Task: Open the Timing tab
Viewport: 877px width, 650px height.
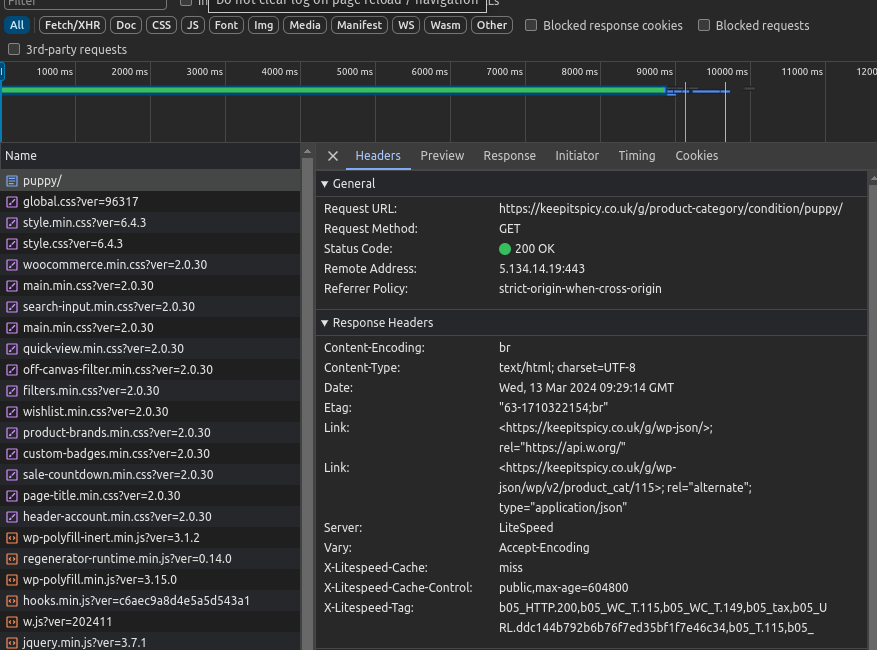Action: click(636, 156)
